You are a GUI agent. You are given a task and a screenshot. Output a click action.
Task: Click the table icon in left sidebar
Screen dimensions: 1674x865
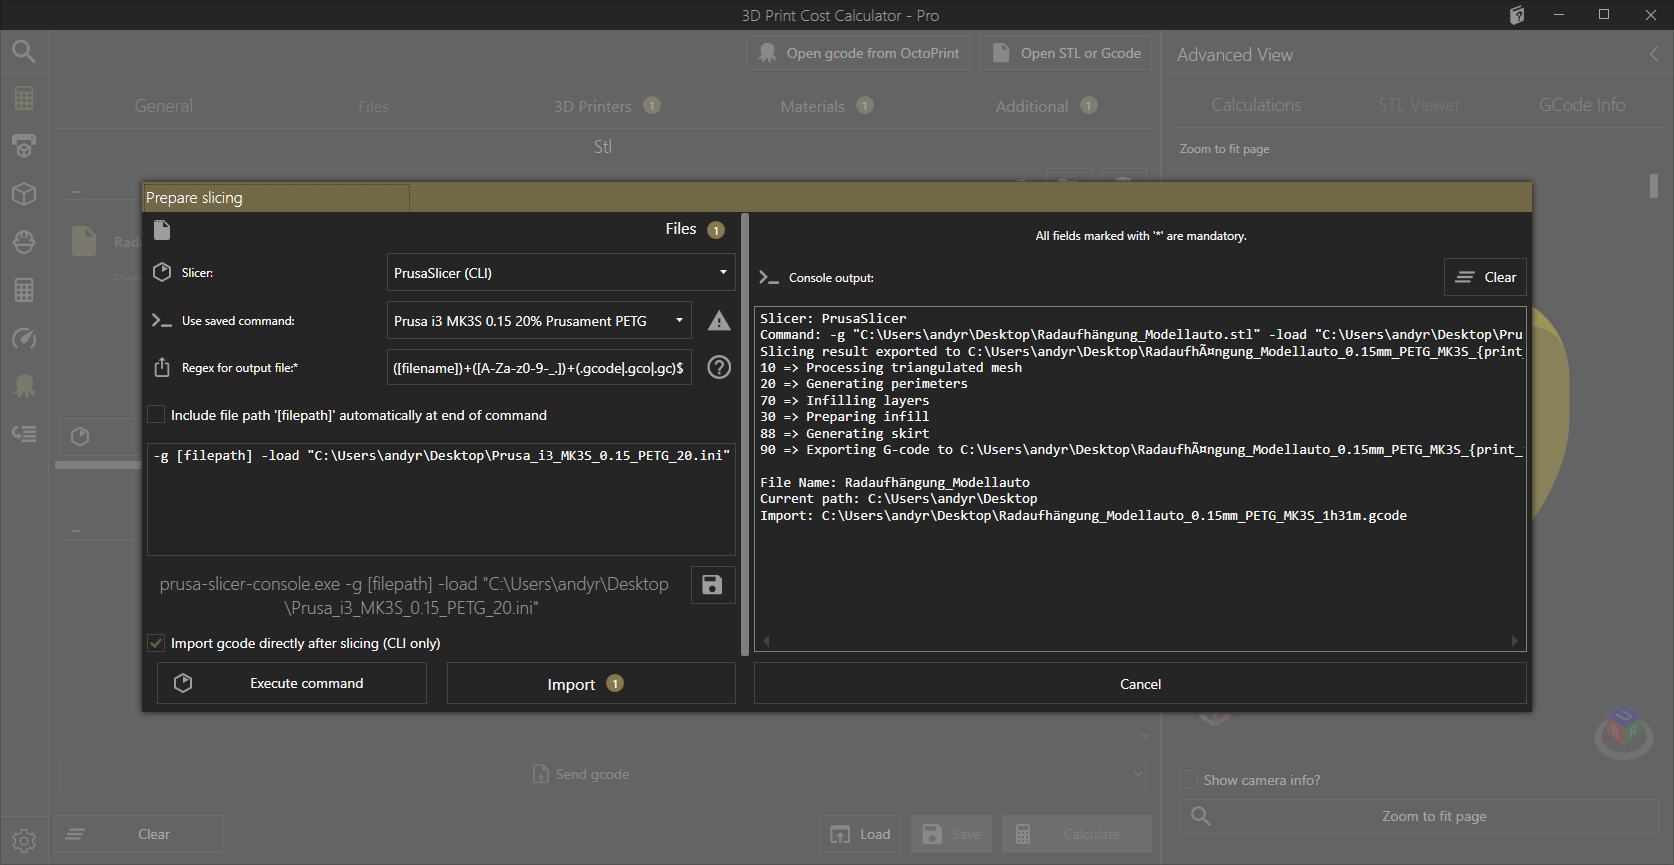[24, 290]
